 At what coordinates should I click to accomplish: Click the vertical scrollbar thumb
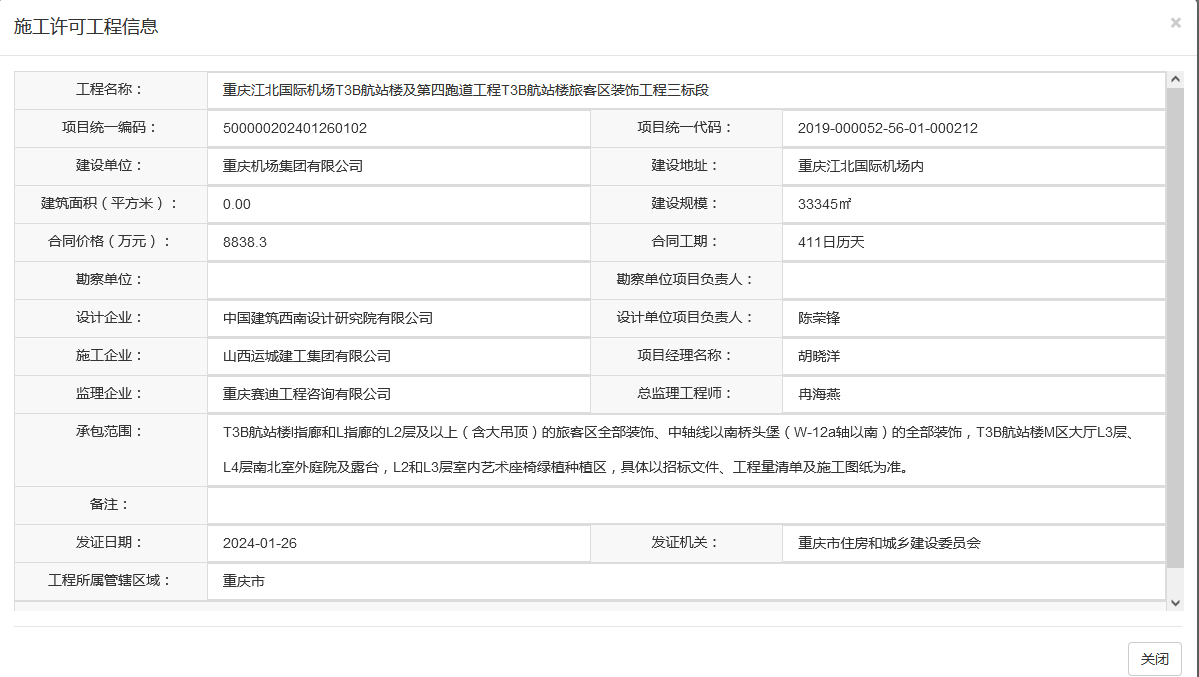point(1175,327)
